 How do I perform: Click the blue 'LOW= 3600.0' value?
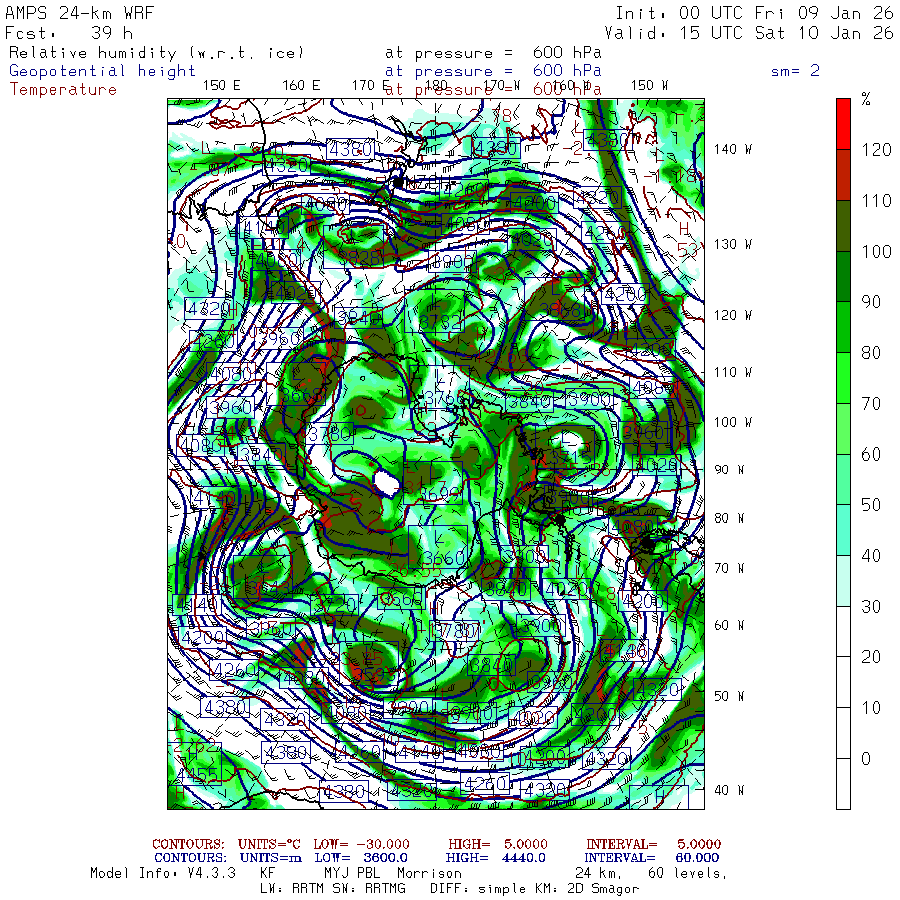coord(361,858)
